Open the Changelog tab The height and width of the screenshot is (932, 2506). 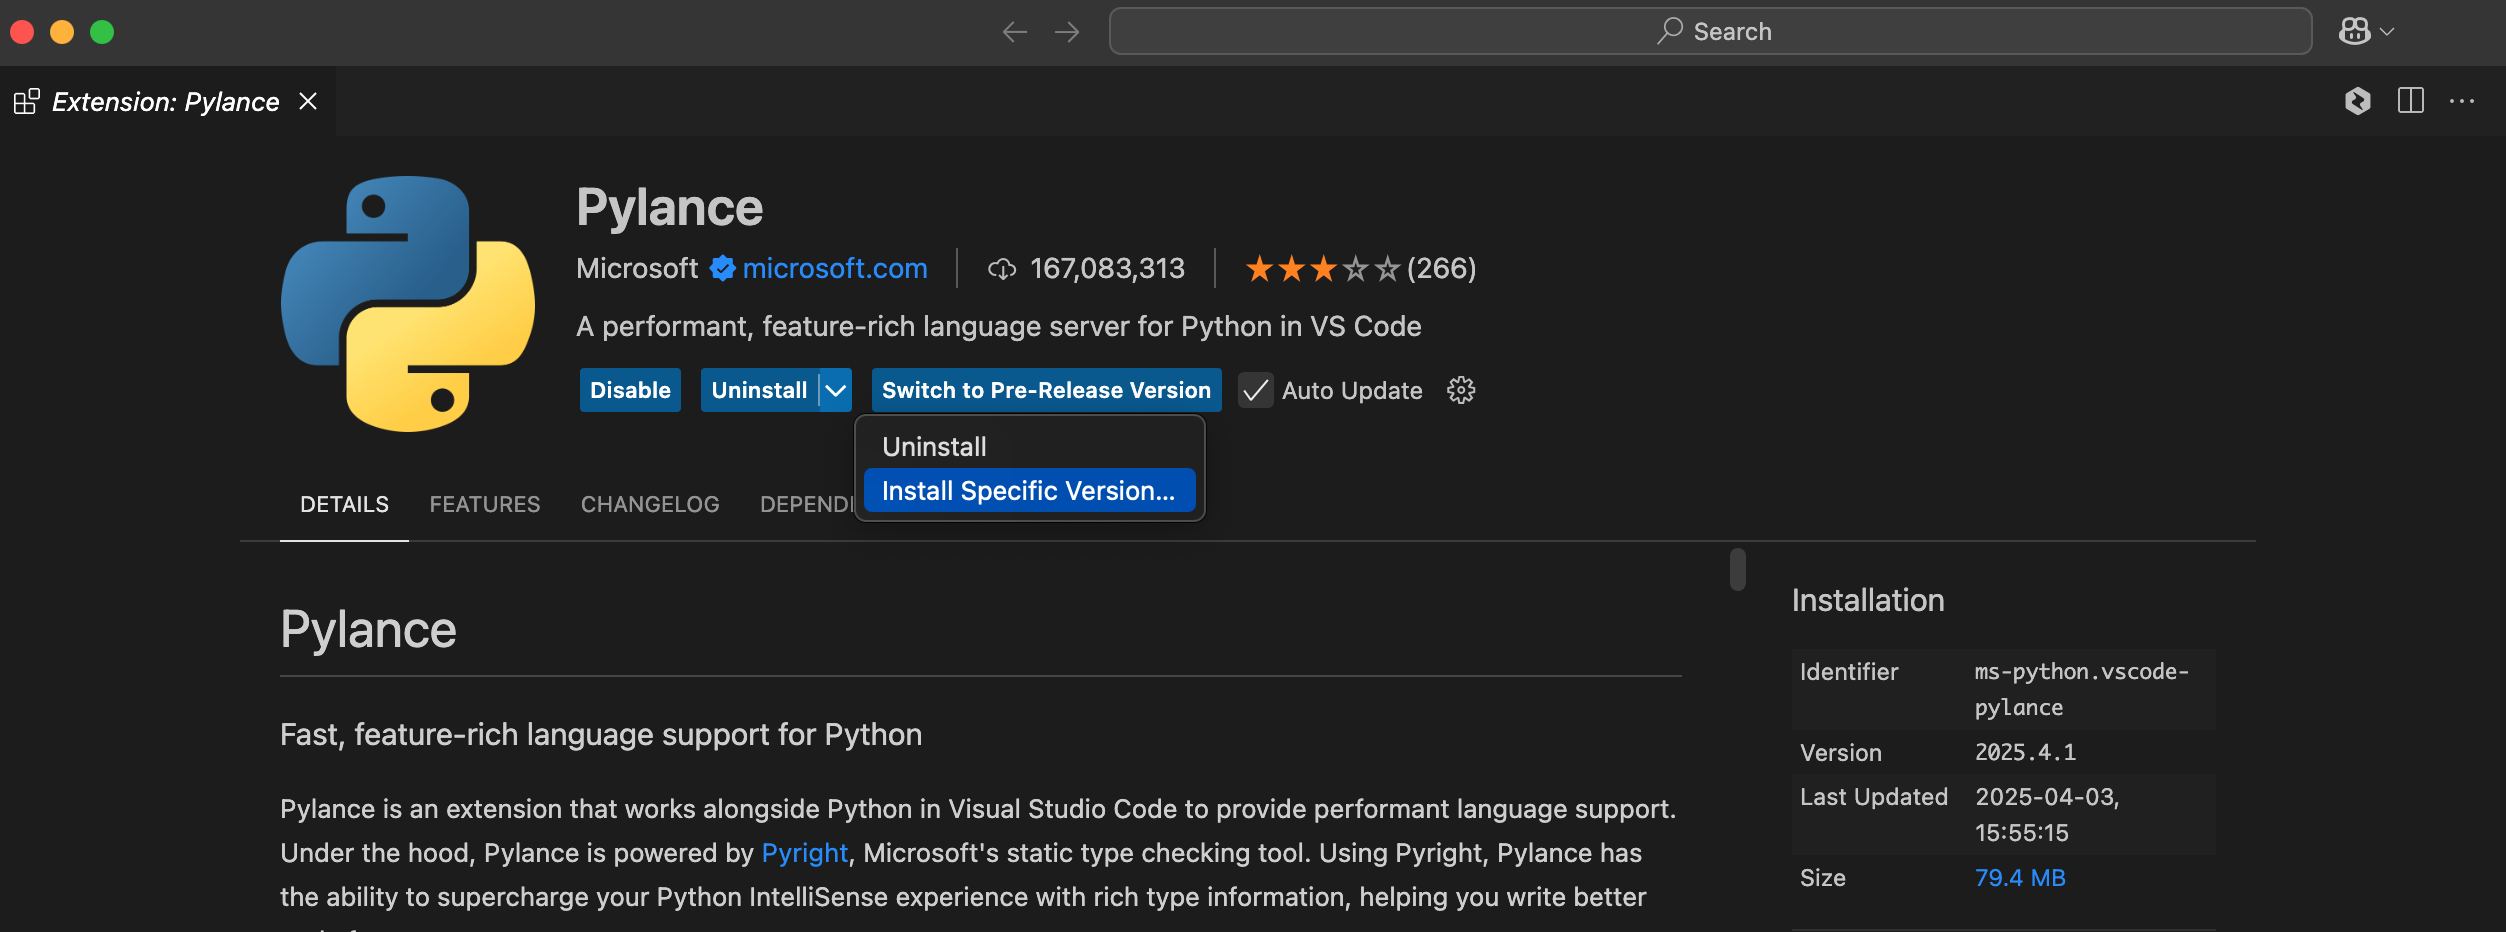tap(650, 504)
